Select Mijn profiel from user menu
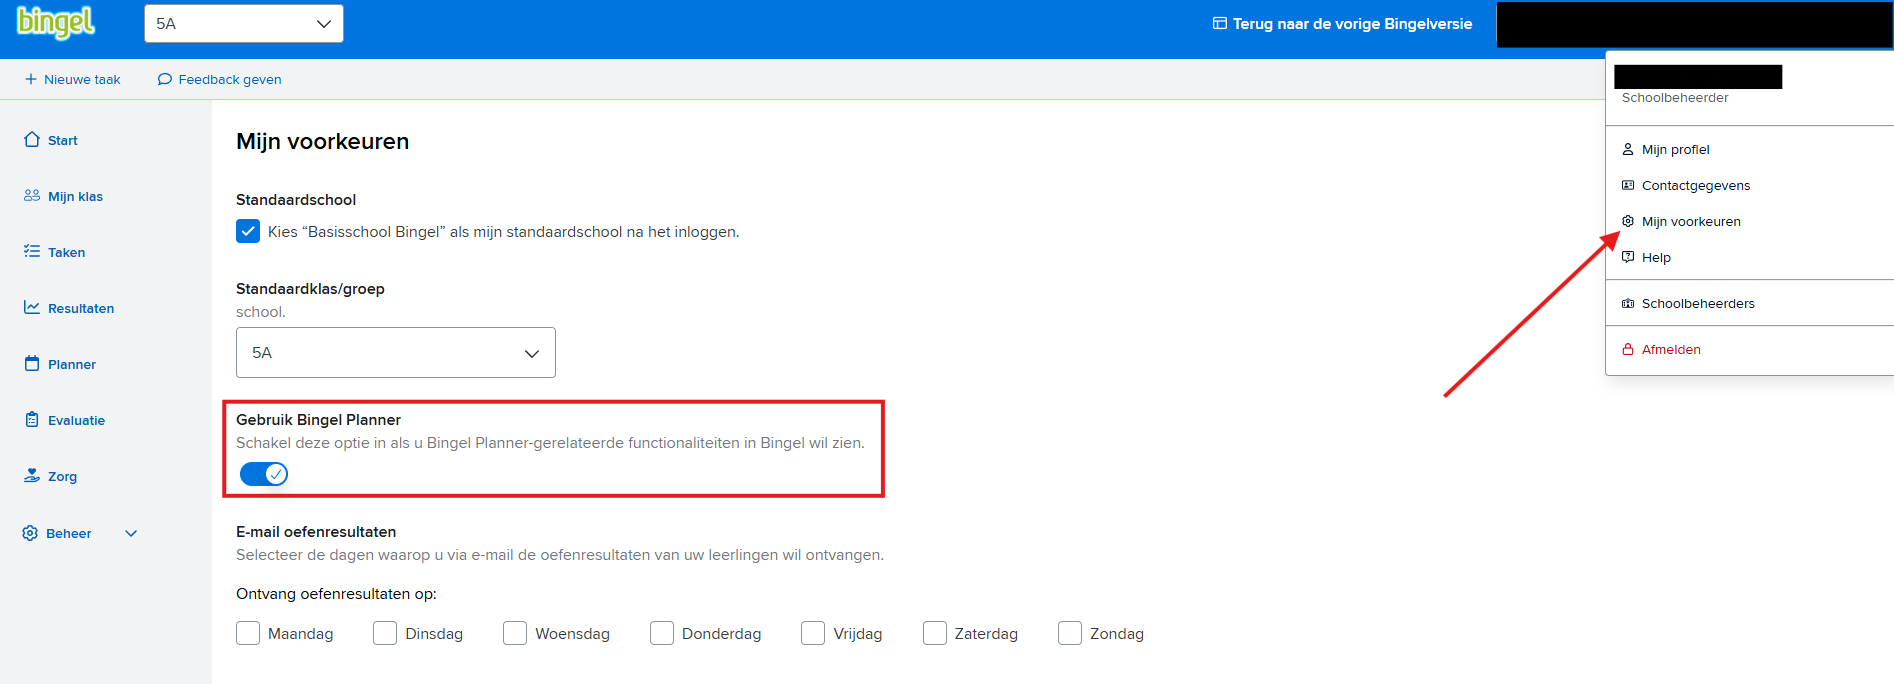The image size is (1894, 684). coord(1675,149)
